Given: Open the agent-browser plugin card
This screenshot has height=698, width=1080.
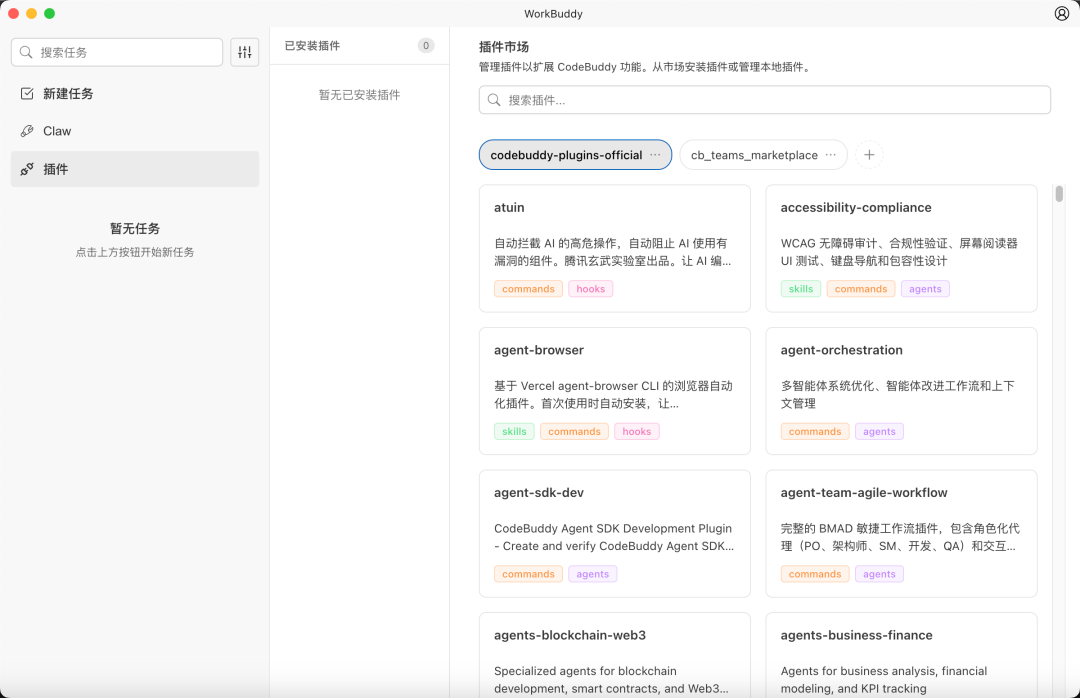Looking at the screenshot, I should [x=614, y=391].
